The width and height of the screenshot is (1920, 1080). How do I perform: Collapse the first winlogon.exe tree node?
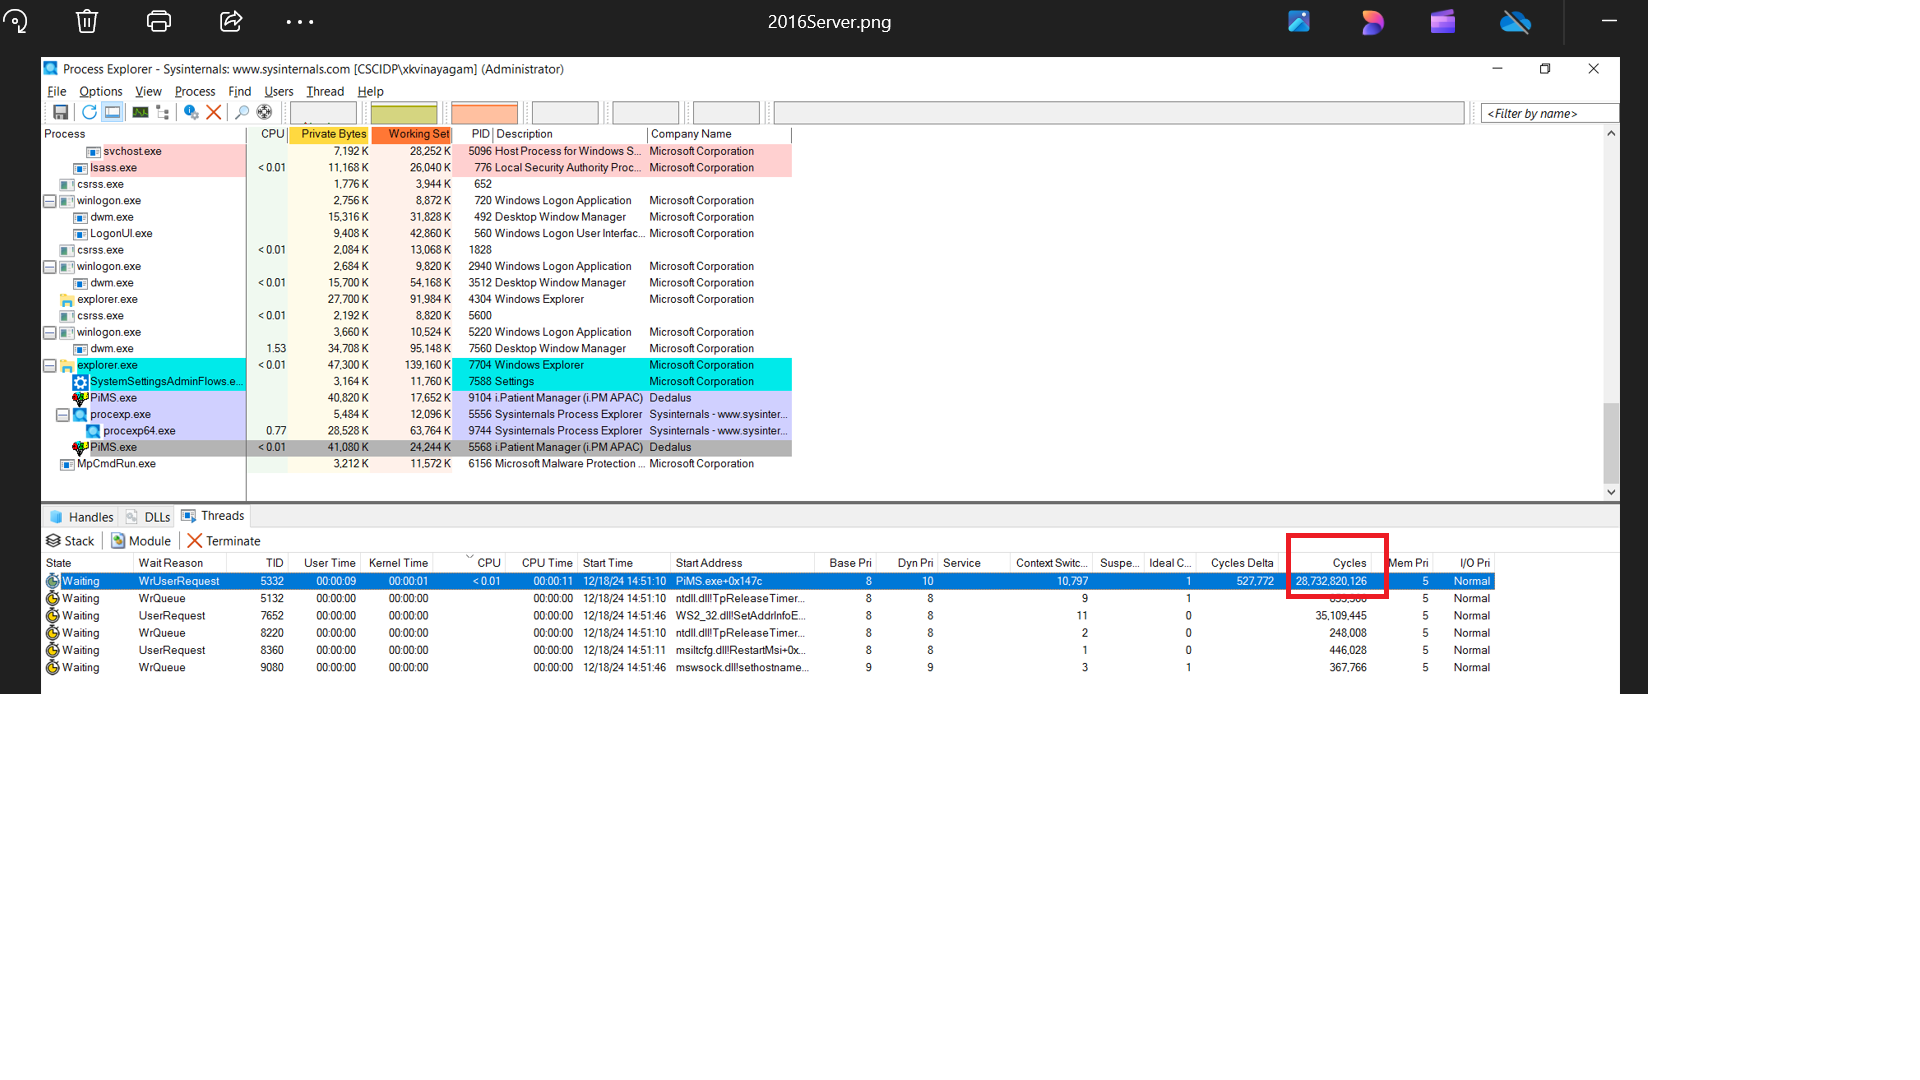tap(49, 201)
